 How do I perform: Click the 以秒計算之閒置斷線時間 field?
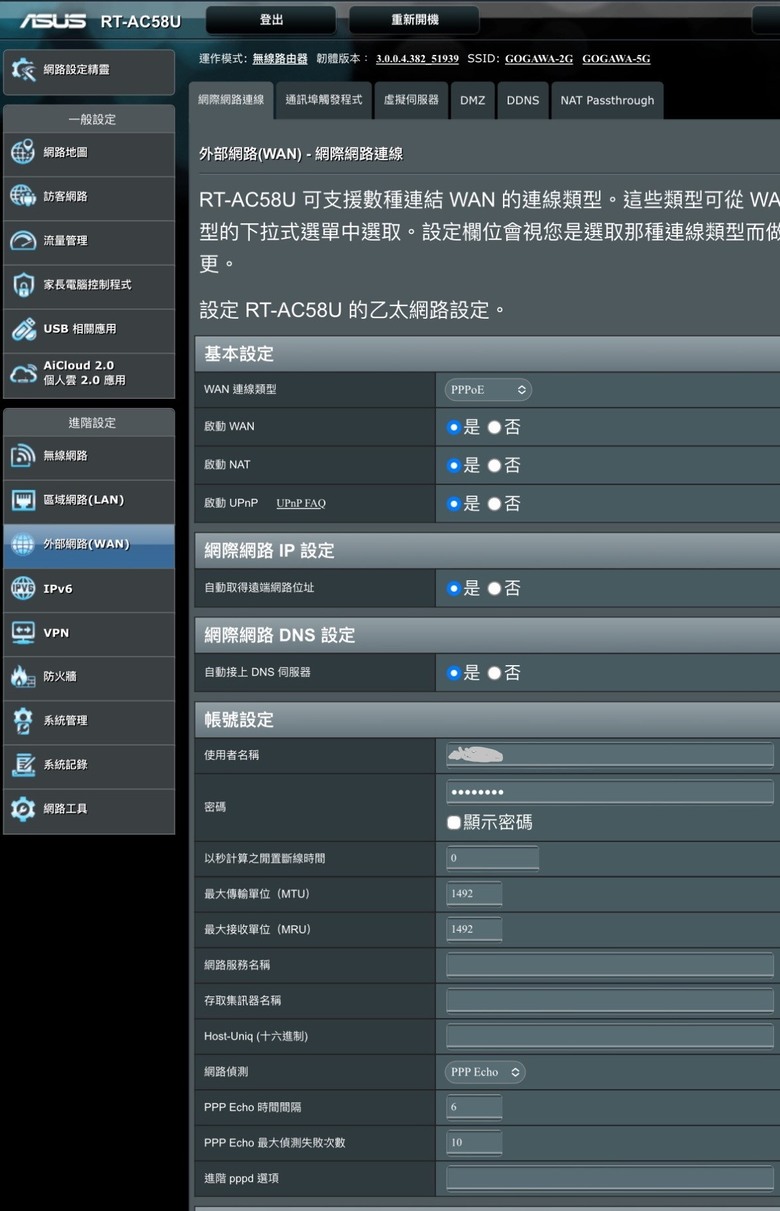(492, 858)
